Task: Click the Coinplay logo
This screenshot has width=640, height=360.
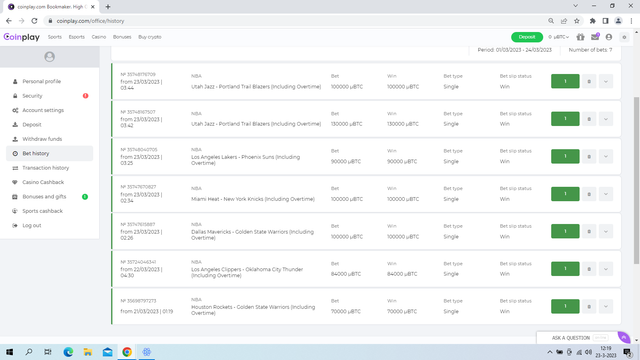Action: [x=22, y=37]
